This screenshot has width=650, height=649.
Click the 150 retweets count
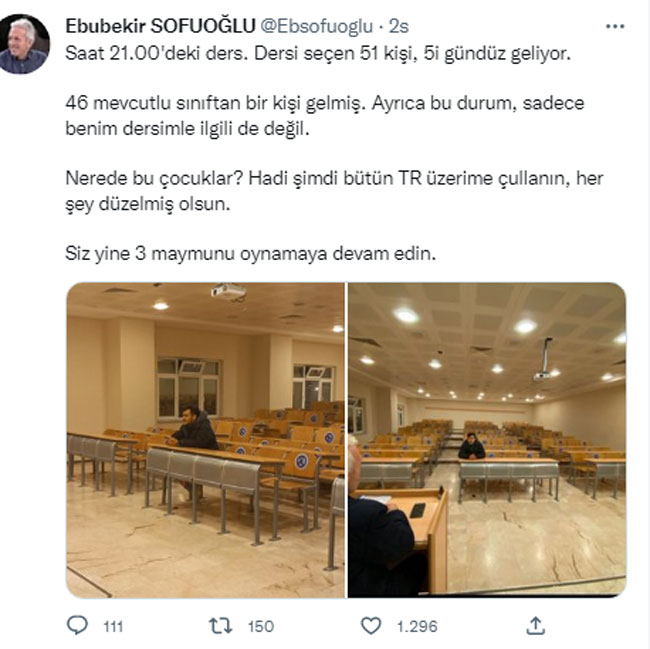tap(261, 626)
